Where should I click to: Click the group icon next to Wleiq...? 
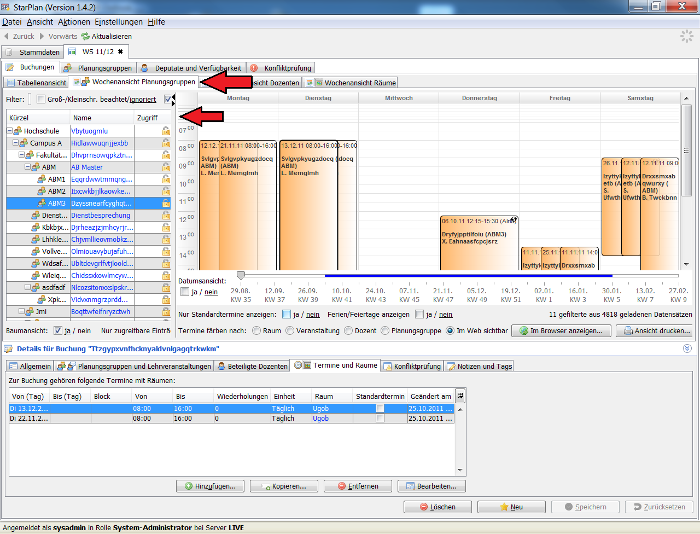36,275
